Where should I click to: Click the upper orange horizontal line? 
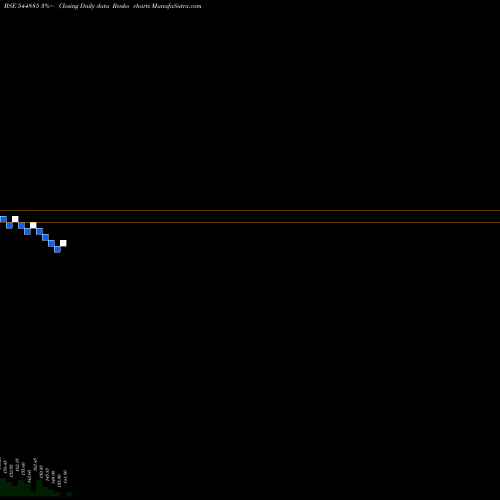pos(250,210)
